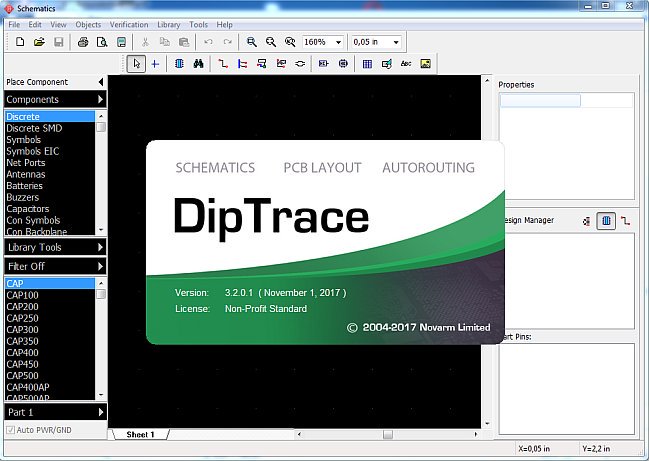Select the blue plus origin tool

(x=155, y=64)
